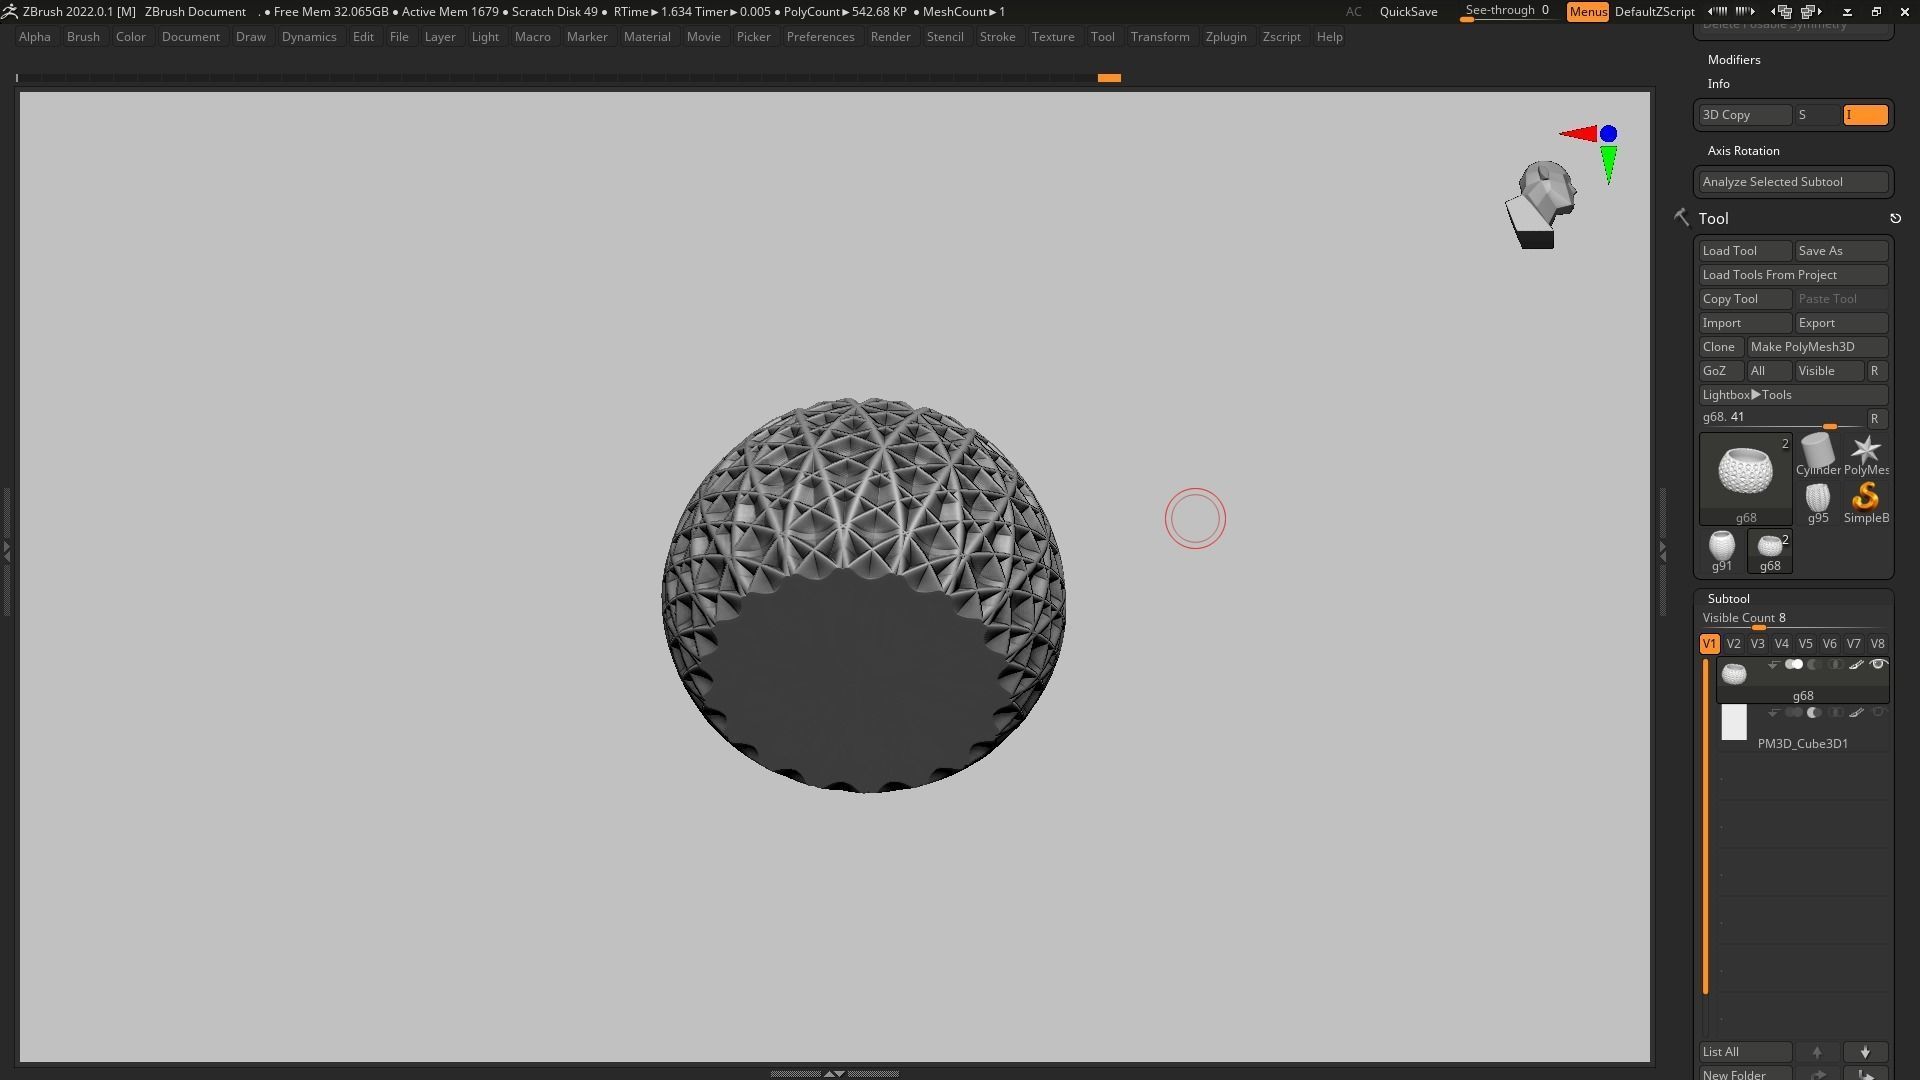1920x1080 pixels.
Task: Expand the Axis Rotation section
Action: point(1743,151)
